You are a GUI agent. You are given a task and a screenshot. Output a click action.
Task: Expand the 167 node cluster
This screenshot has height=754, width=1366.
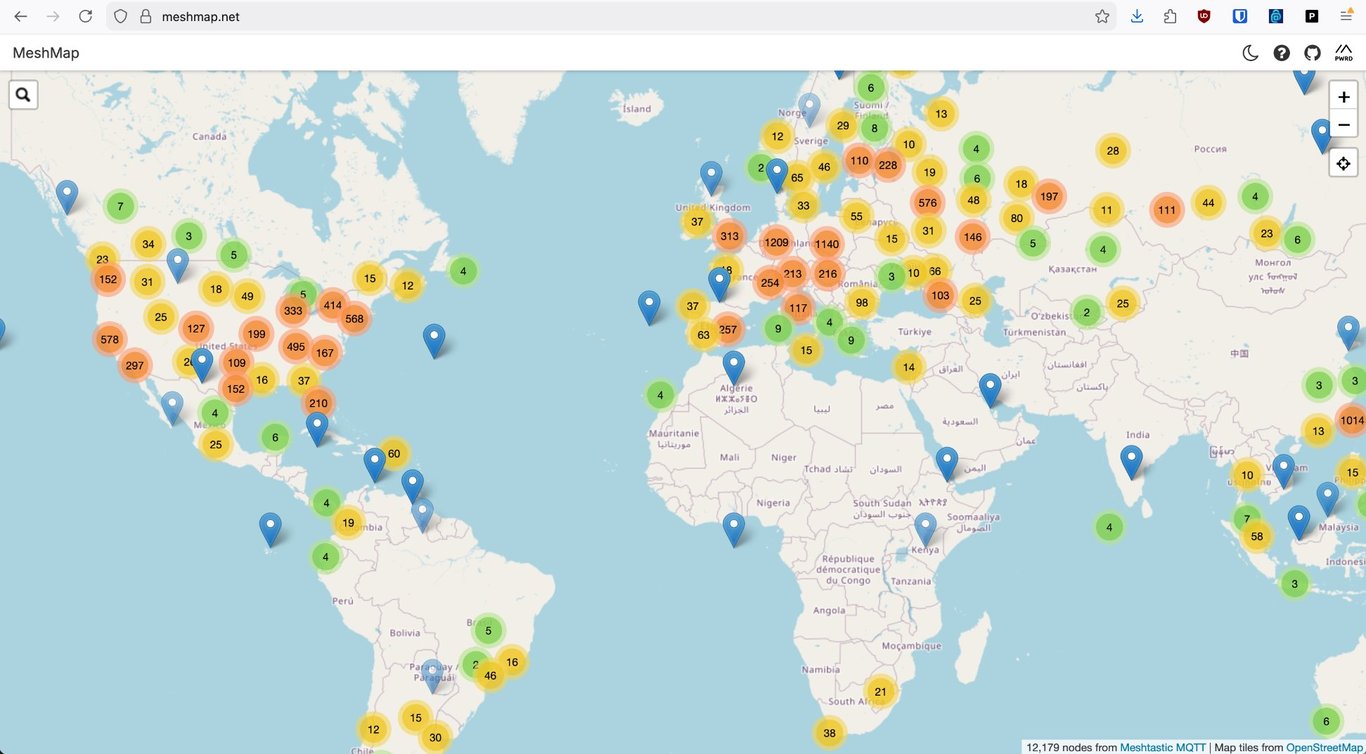(324, 352)
